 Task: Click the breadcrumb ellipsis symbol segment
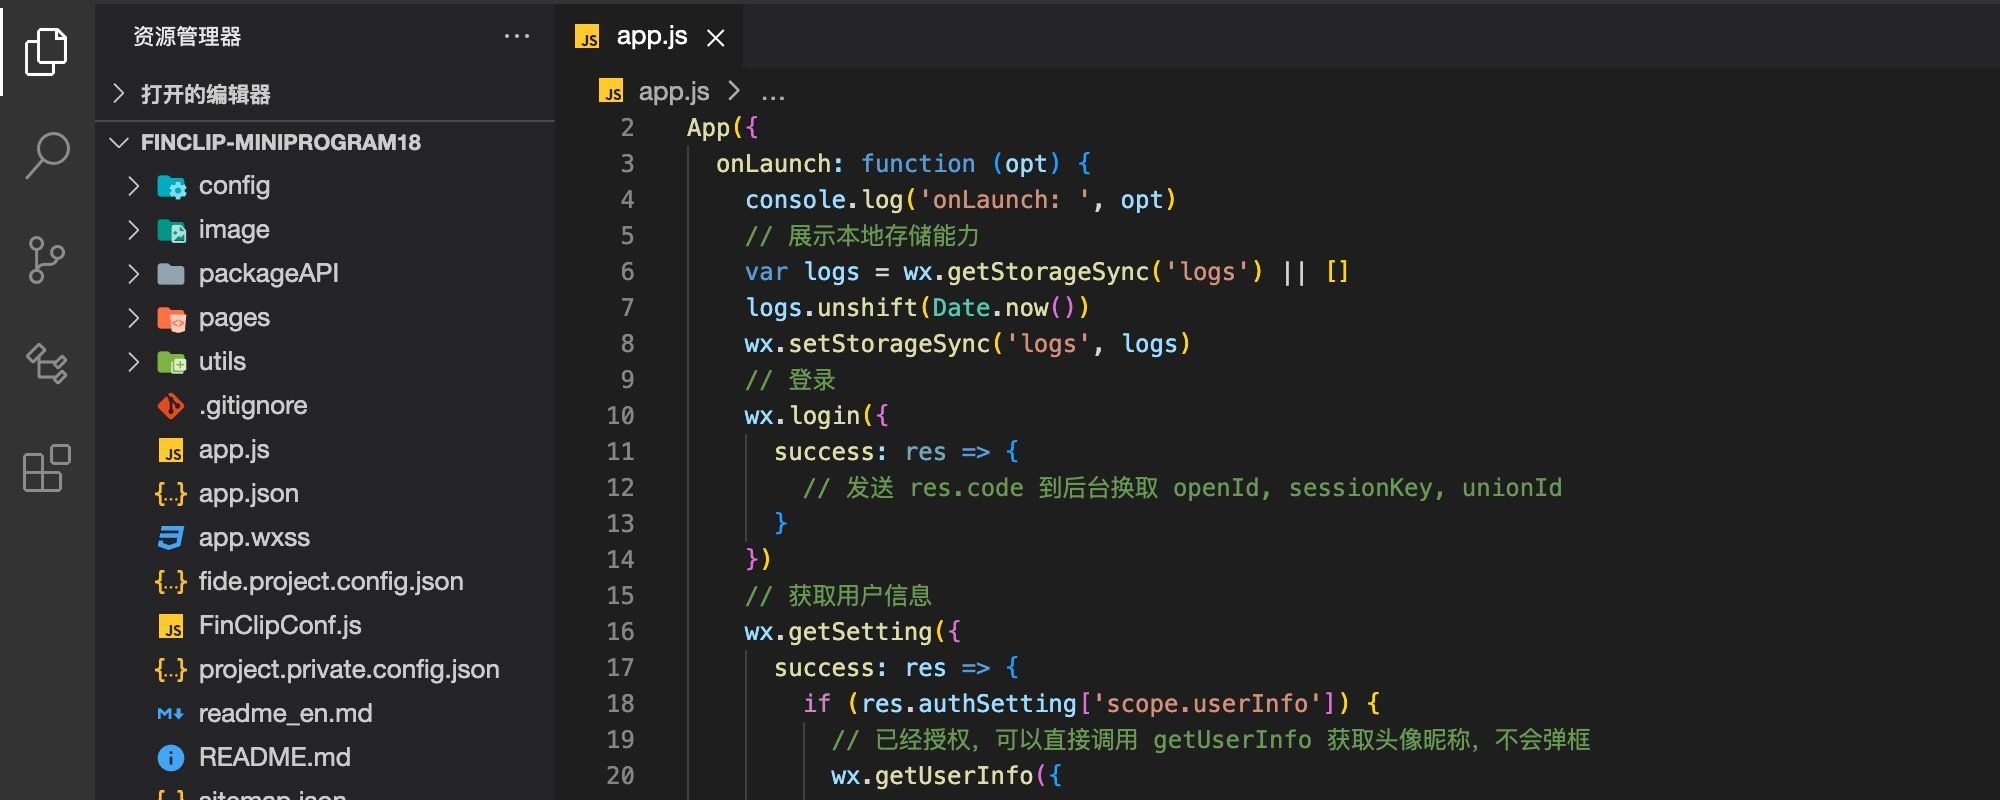tap(773, 94)
